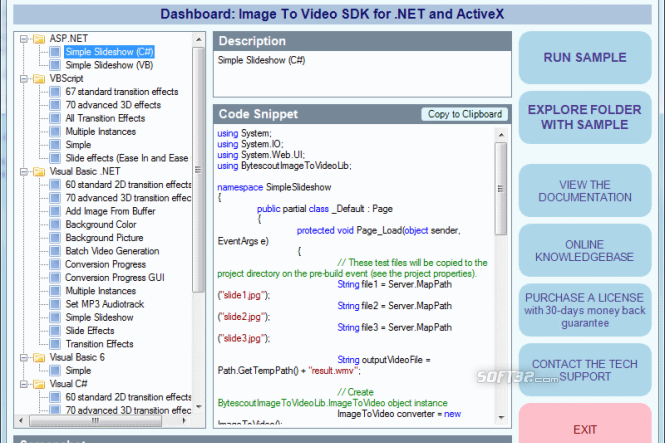Click the sample tree scroll-right arrow

click(184, 421)
